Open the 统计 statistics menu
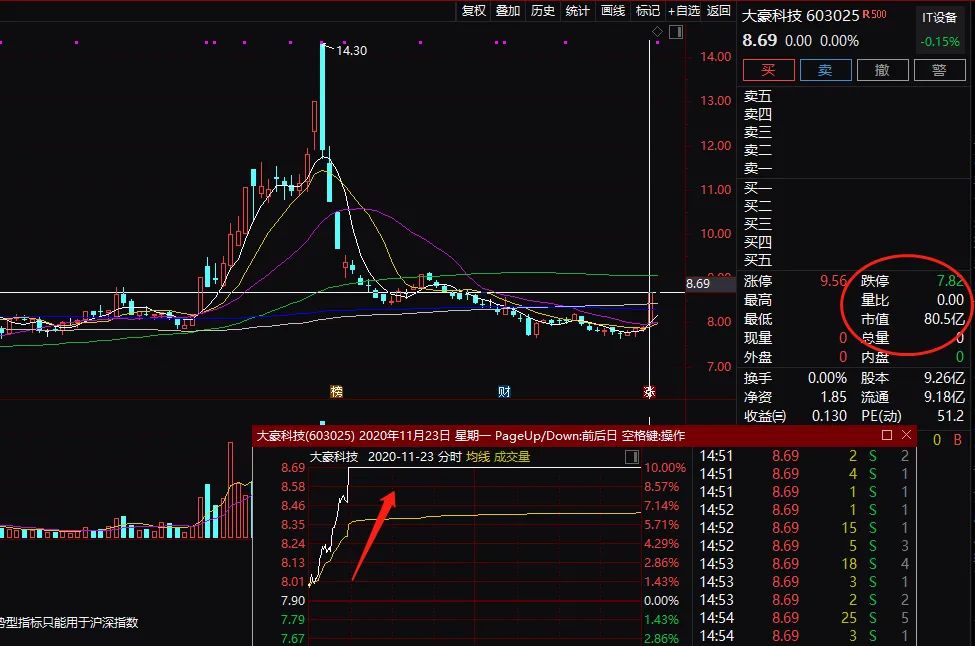Image resolution: width=975 pixels, height=646 pixels. coord(578,11)
